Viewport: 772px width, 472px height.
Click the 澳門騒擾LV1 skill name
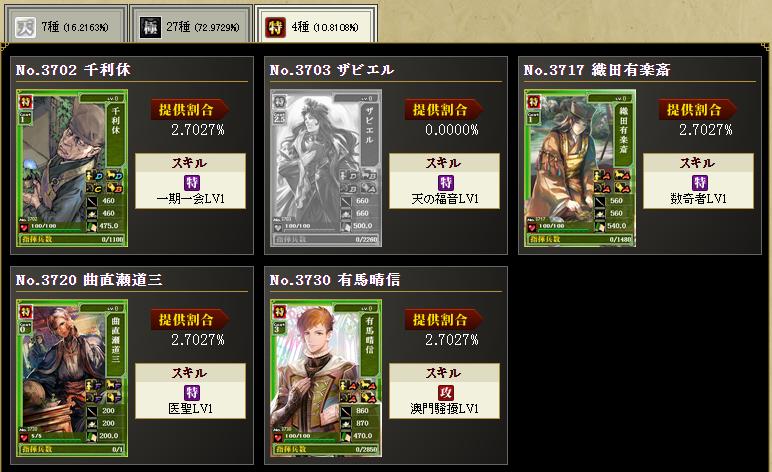click(x=445, y=409)
